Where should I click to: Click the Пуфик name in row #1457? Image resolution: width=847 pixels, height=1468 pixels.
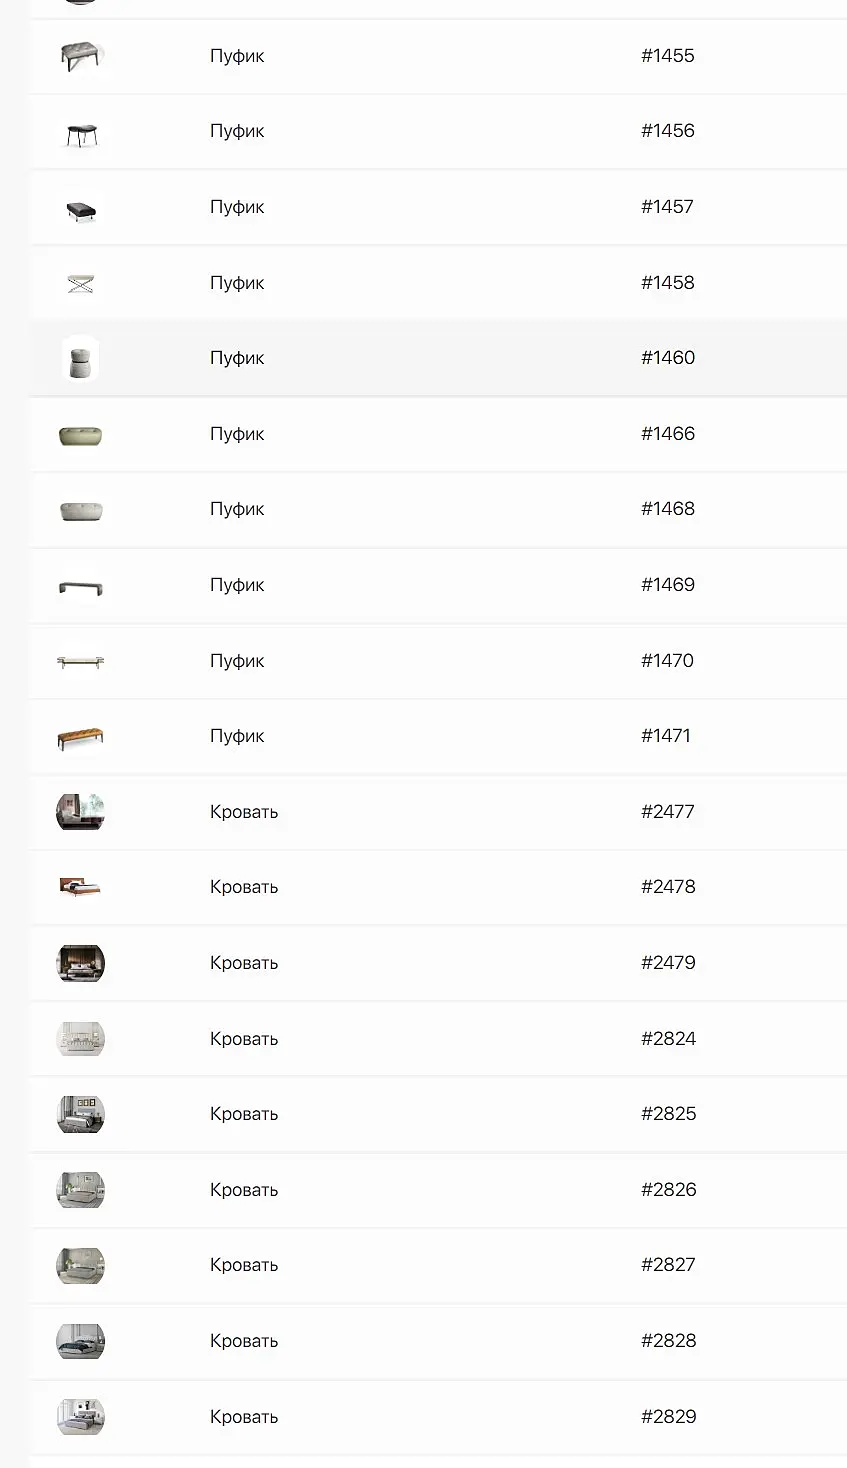tap(237, 207)
